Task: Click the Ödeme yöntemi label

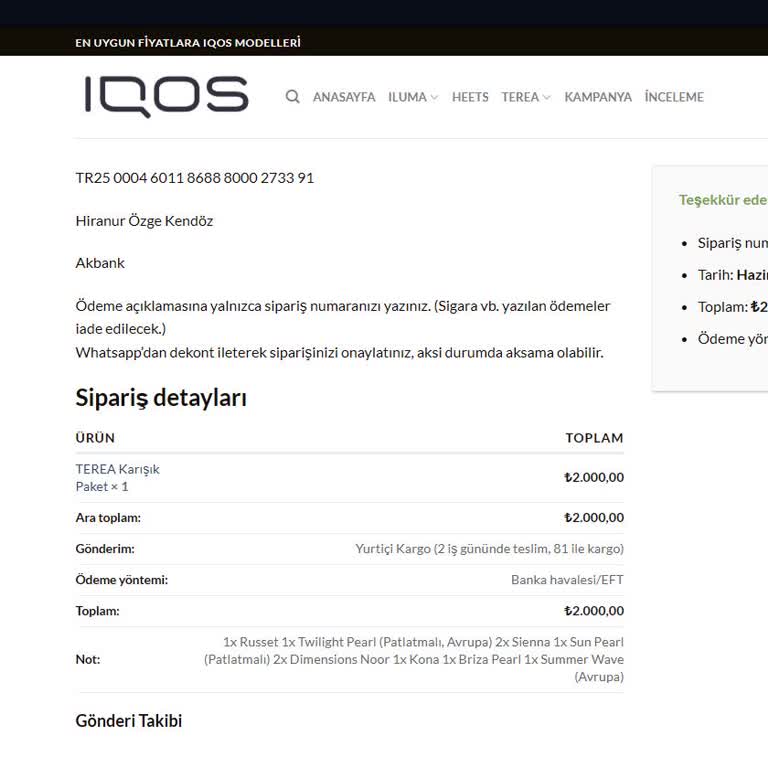Action: [x=121, y=580]
